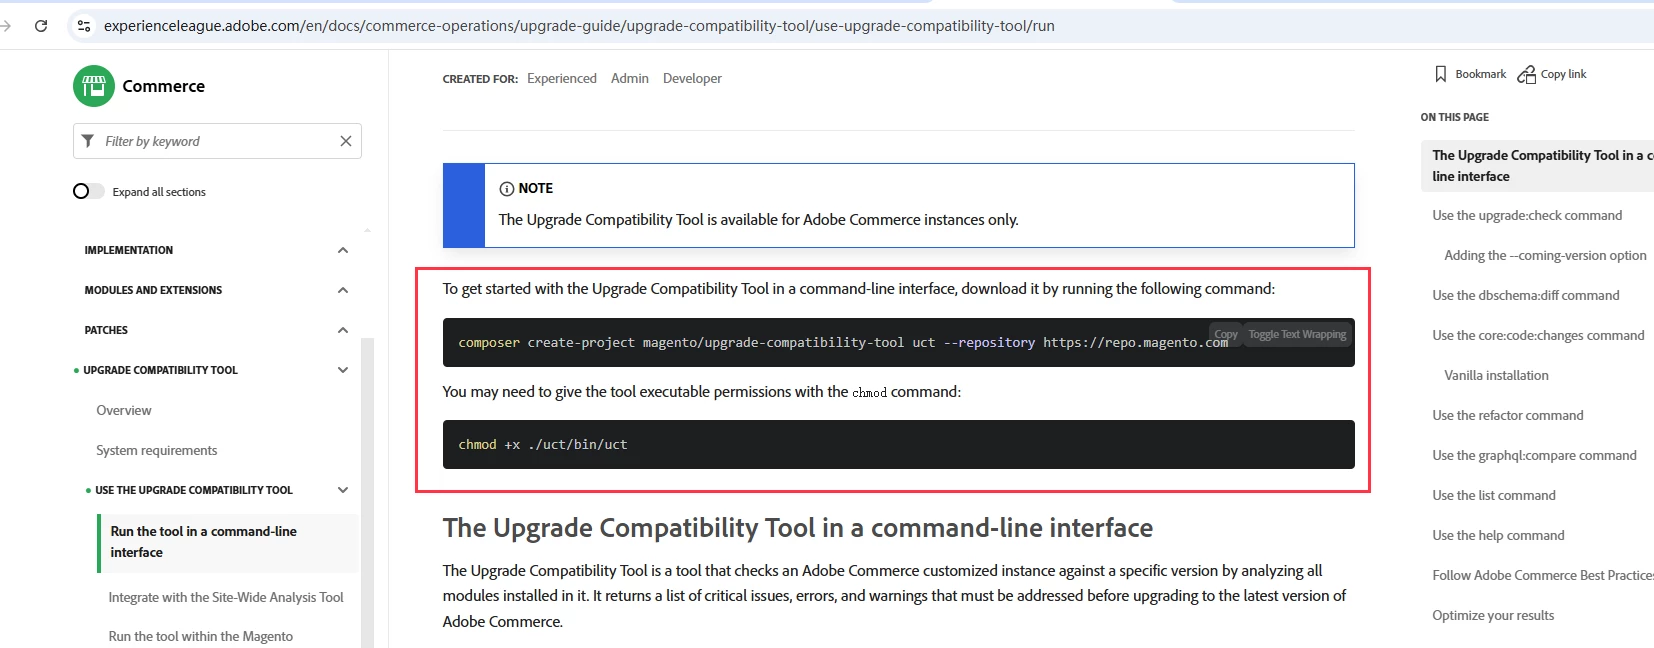The image size is (1654, 648).
Task: Open Run the tool within the Magento
Action: [x=201, y=636]
